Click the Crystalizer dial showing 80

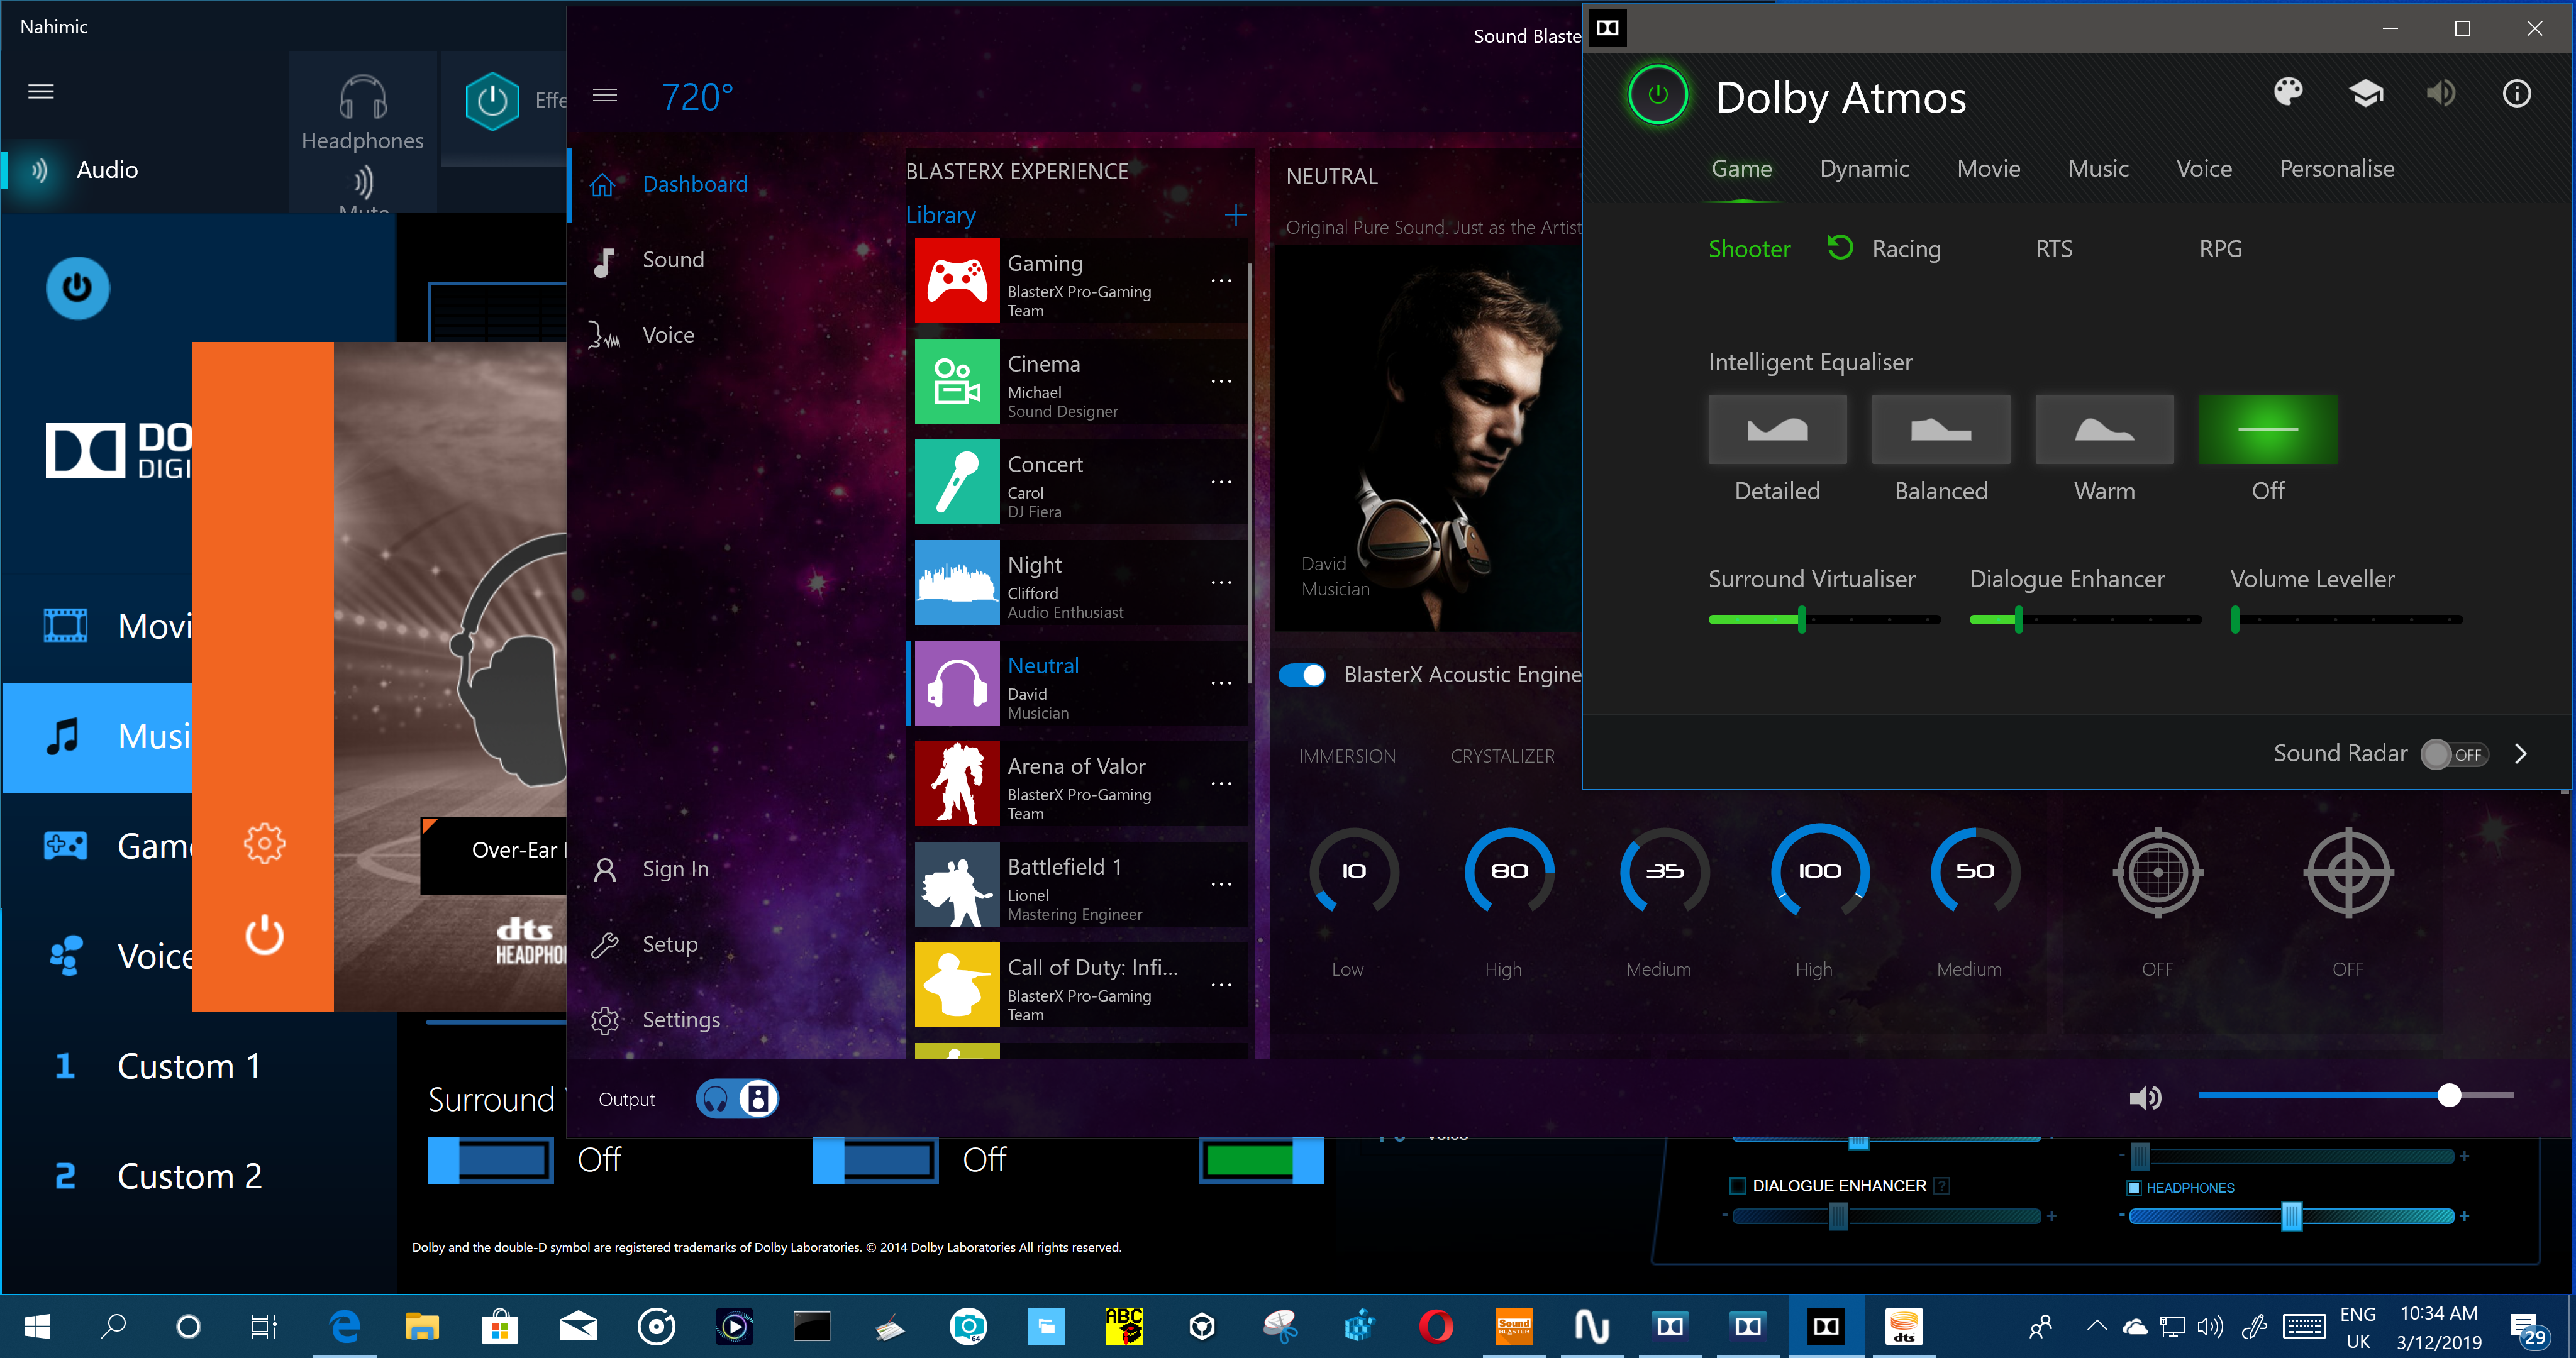(1509, 872)
